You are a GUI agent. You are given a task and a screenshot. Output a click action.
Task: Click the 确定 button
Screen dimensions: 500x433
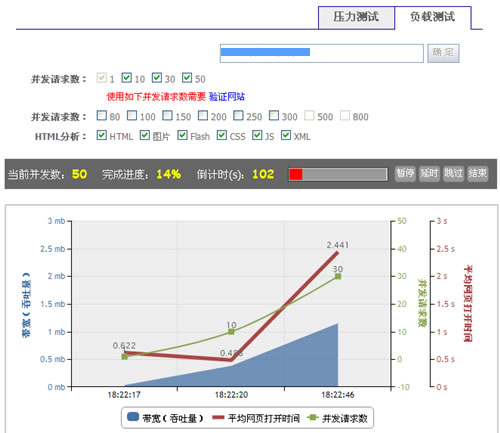tap(443, 53)
